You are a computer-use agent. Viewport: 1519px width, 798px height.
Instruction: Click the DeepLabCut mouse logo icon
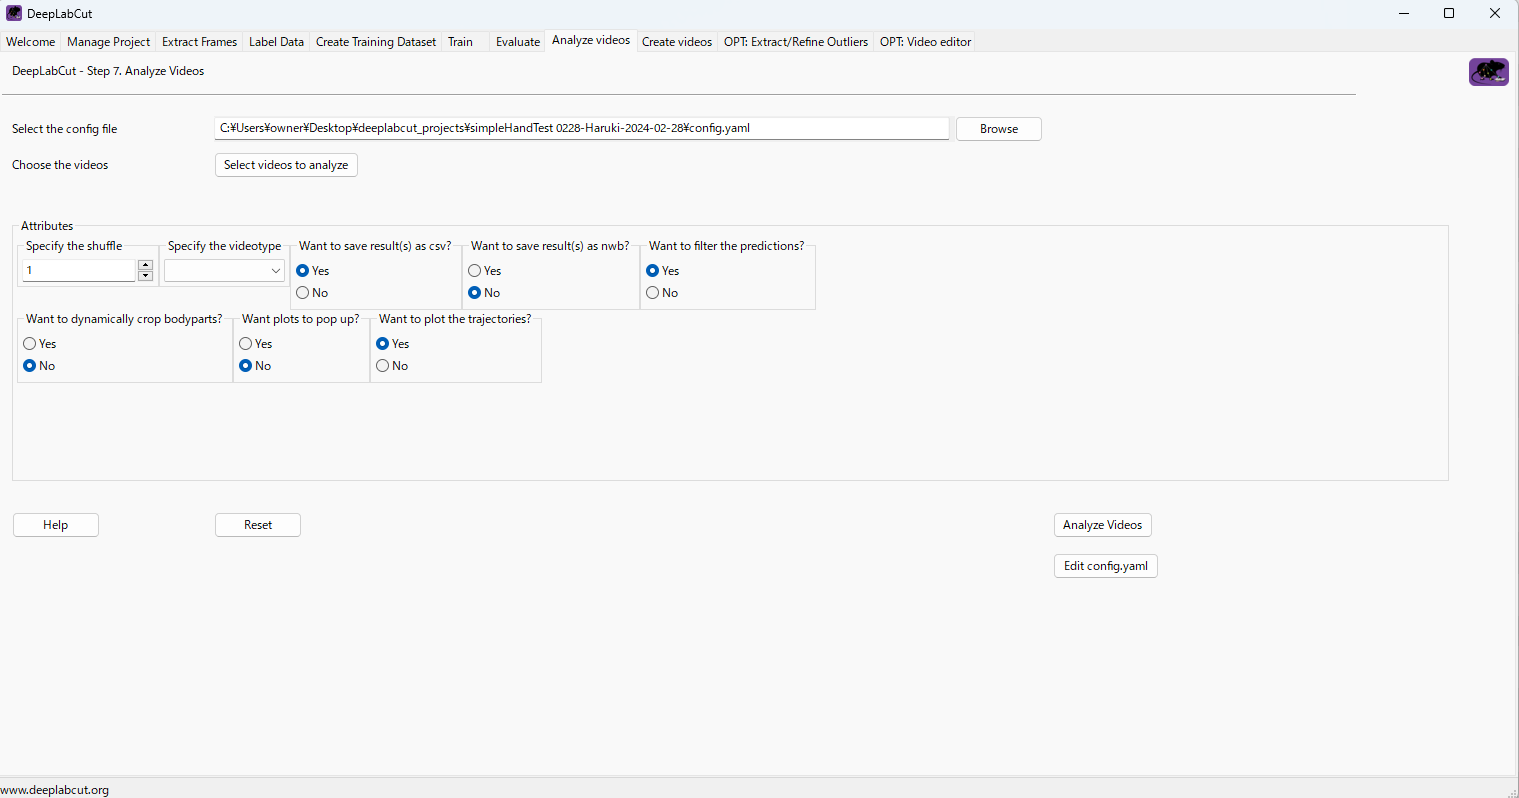pos(1488,72)
